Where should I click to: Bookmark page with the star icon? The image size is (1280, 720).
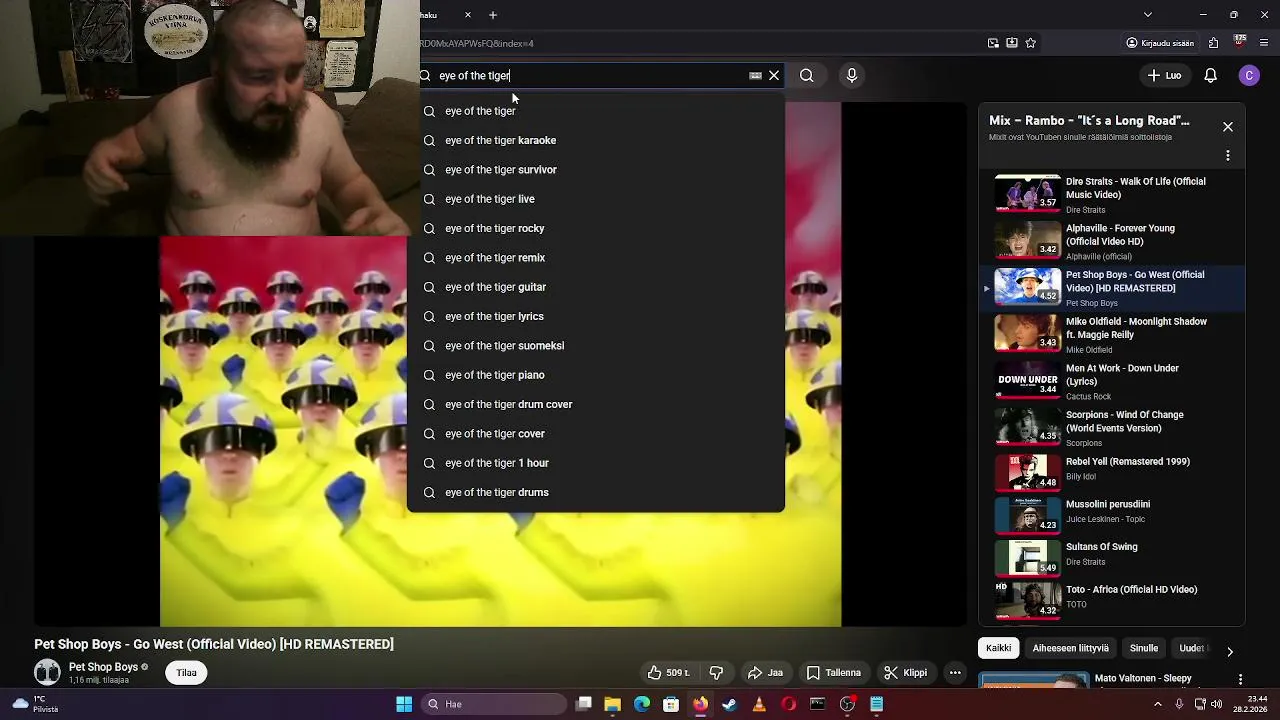(x=1031, y=43)
